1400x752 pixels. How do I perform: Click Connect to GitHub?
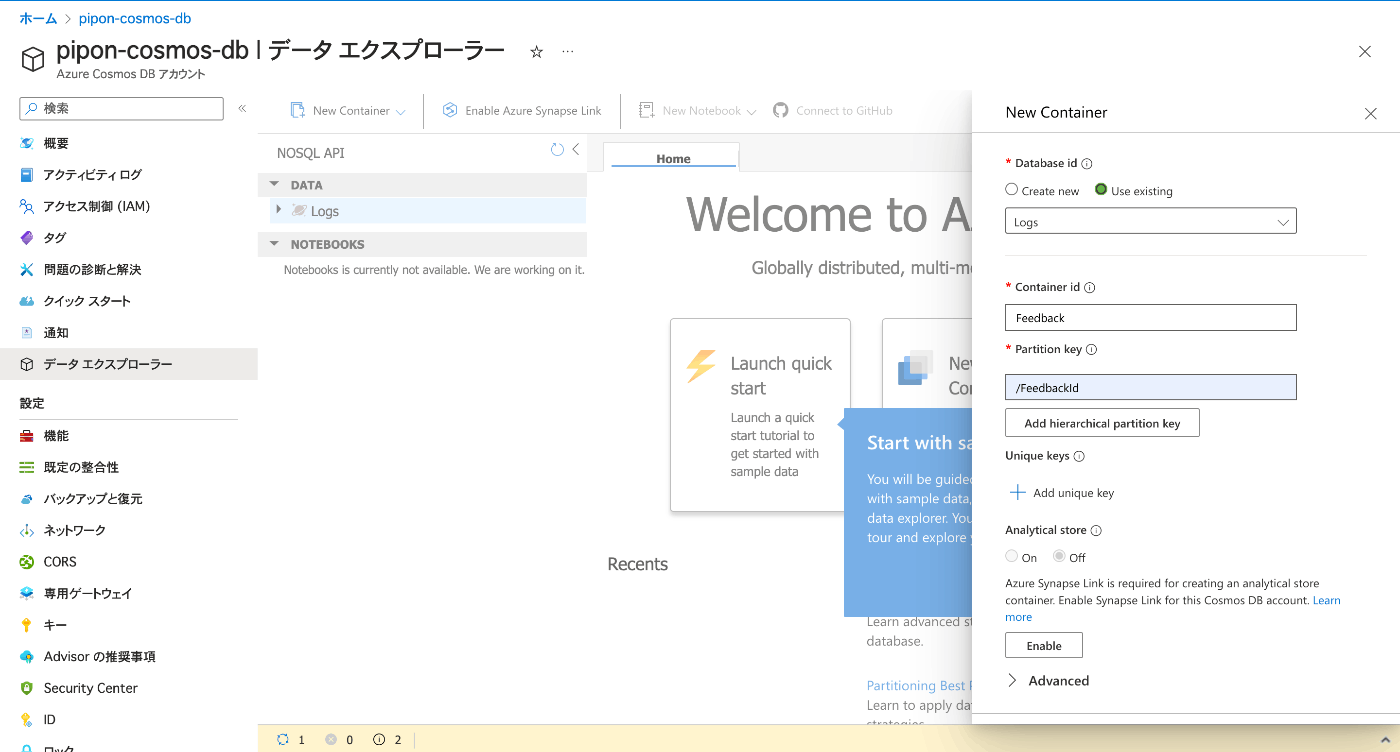point(833,111)
